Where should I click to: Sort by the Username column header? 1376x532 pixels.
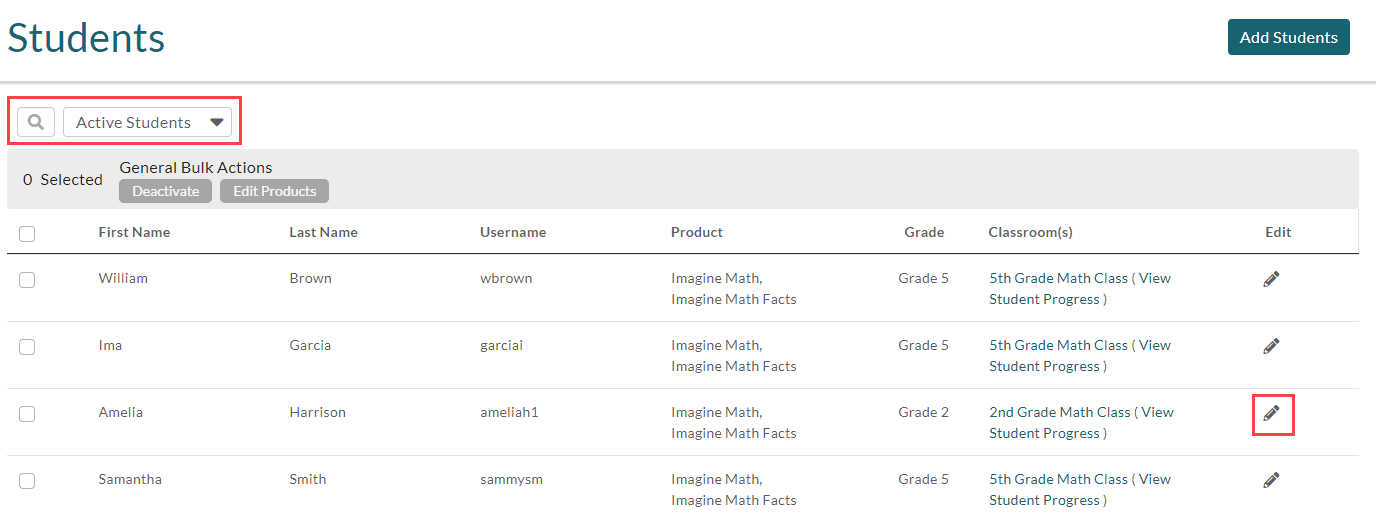tap(513, 232)
